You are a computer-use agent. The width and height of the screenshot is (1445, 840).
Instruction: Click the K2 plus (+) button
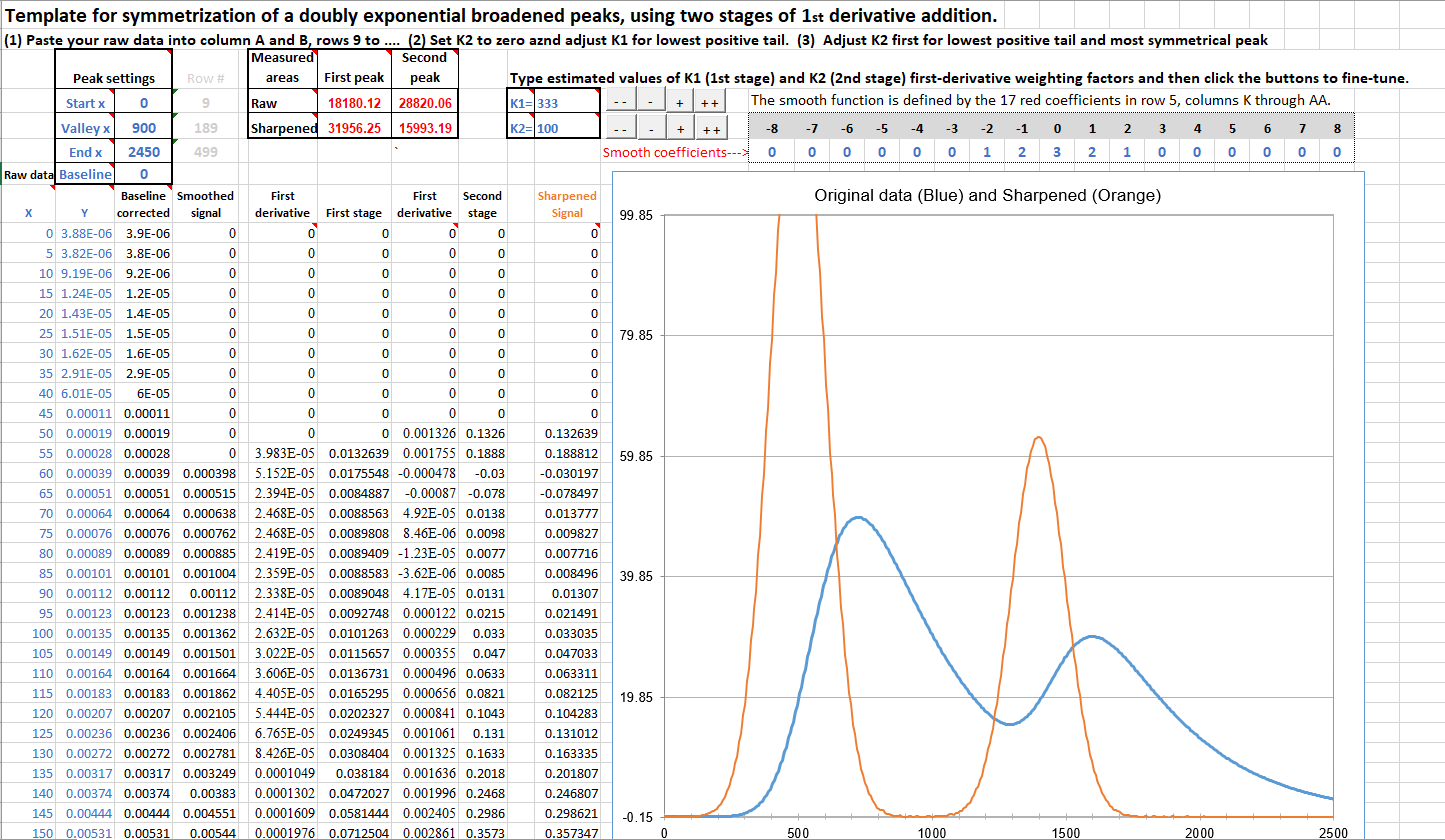tap(680, 129)
